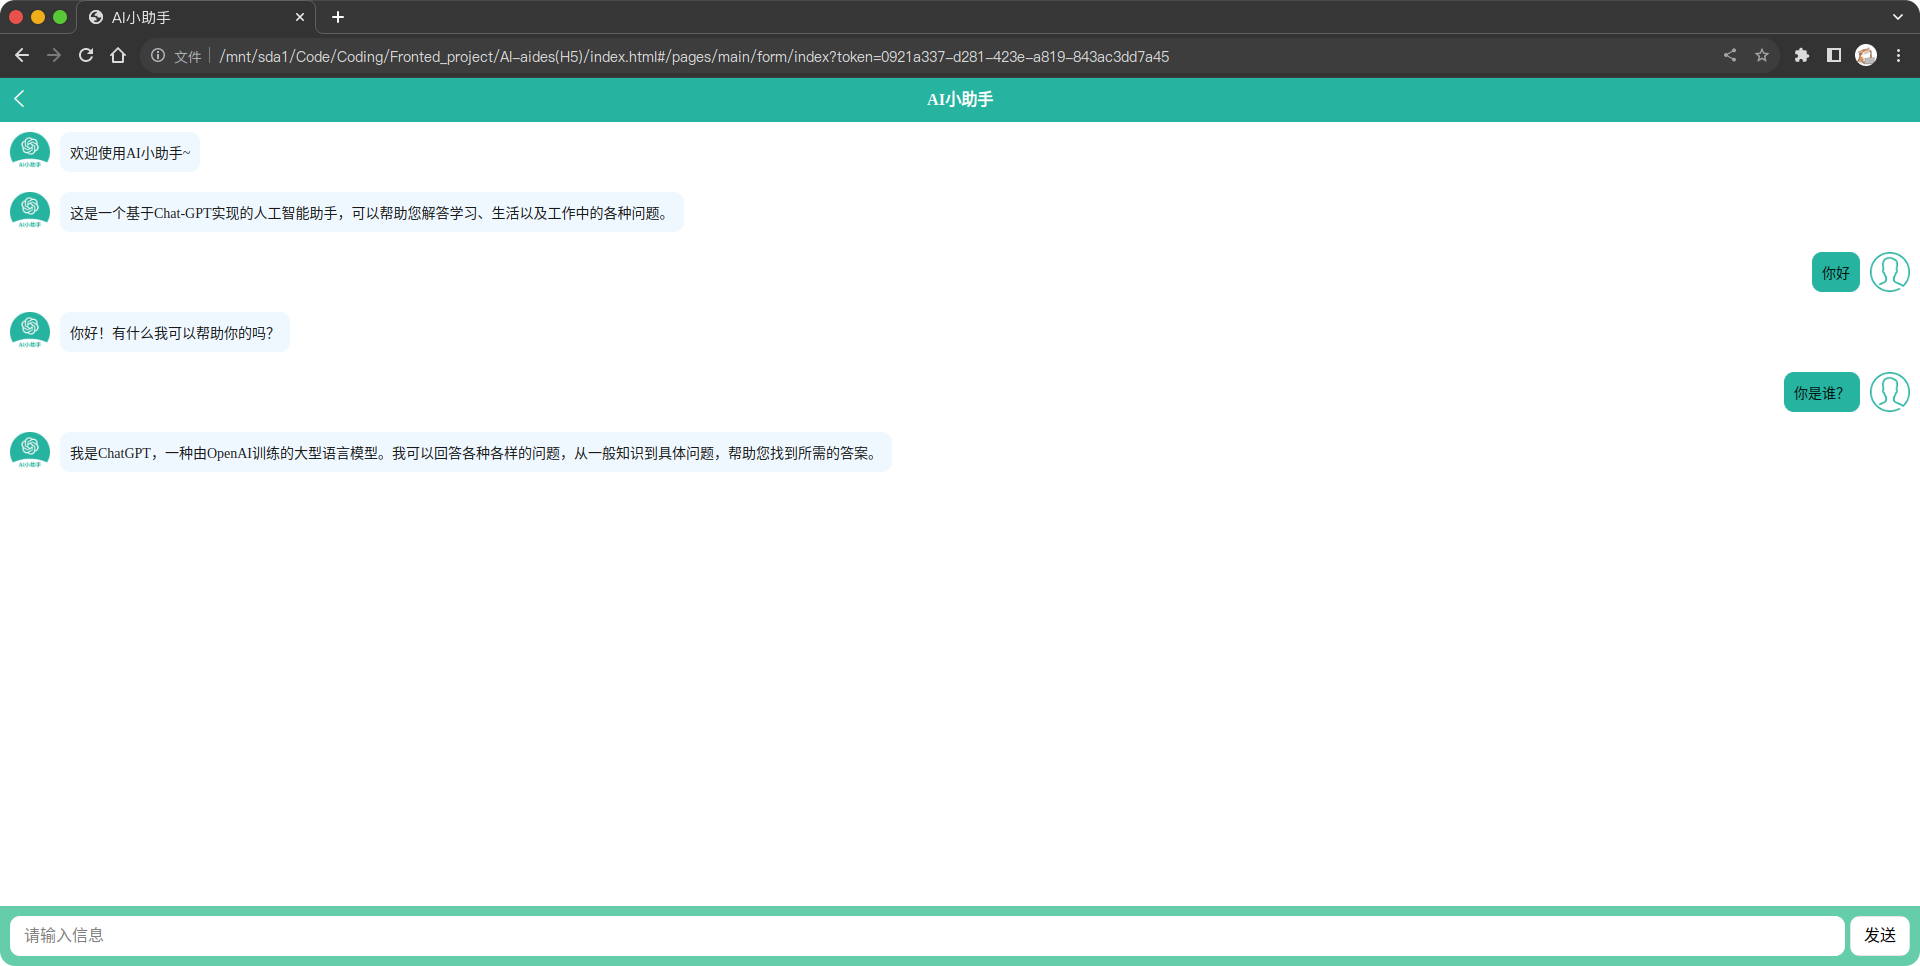Open the browser profile avatar
Viewport: 1920px width, 966px height.
click(1866, 56)
